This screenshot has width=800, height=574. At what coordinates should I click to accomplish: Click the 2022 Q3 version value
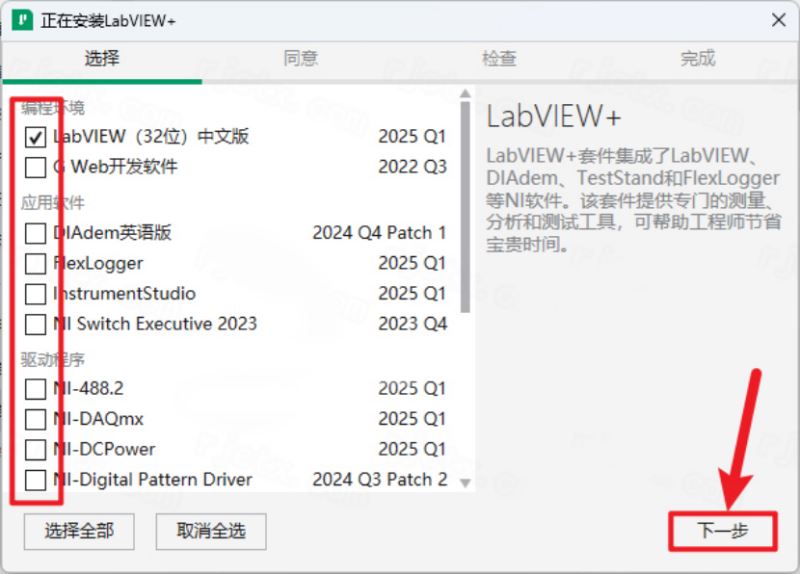tap(412, 167)
